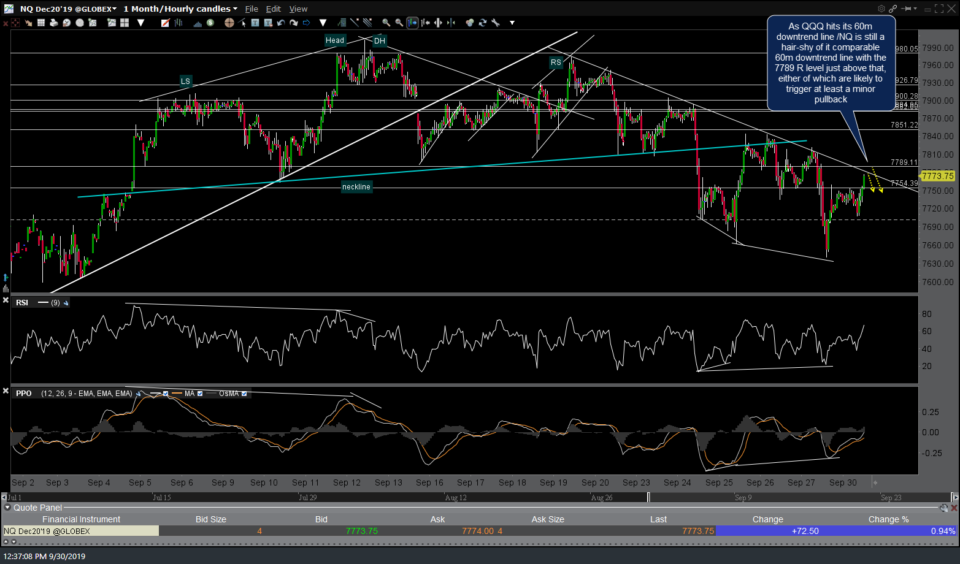Click the left arrow of time scrollbar
960x564 pixels.
point(4,497)
